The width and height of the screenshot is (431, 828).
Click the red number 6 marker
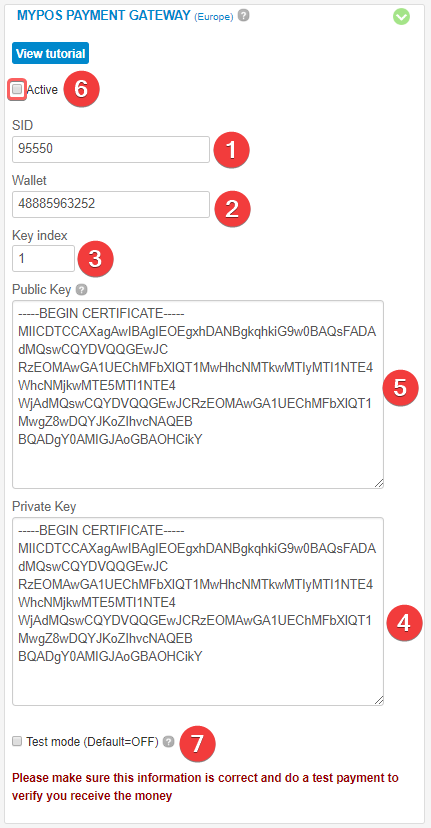point(81,89)
